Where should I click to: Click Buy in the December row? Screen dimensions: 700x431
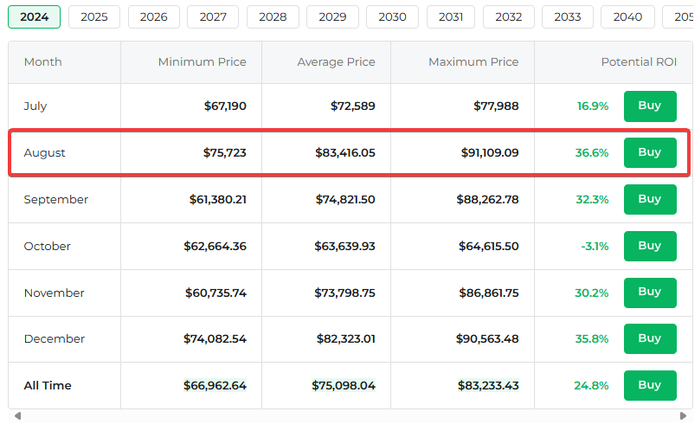pos(649,339)
